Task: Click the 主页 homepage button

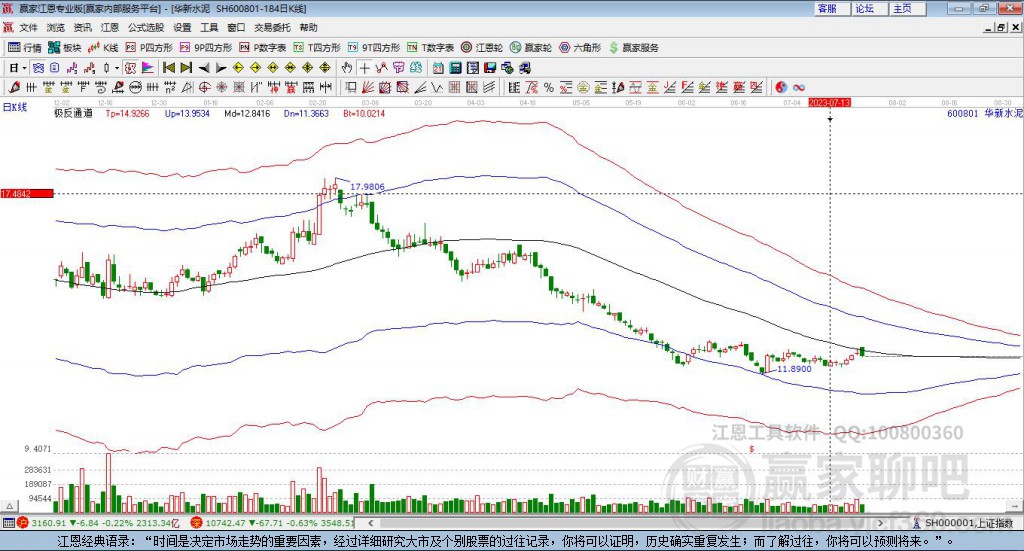Action: [x=907, y=8]
